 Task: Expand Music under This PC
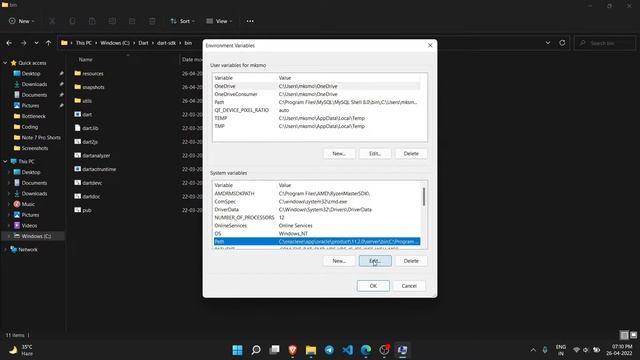tap(9, 204)
